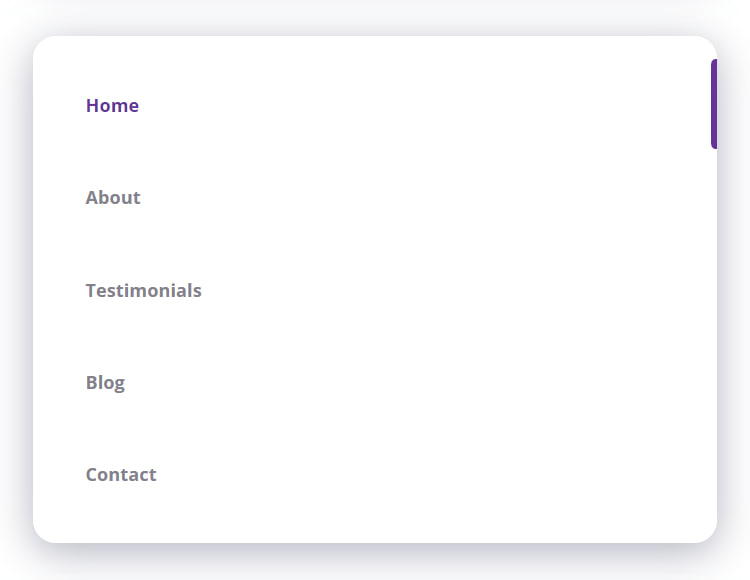The height and width of the screenshot is (580, 750).
Task: Open the About page link
Action: coord(113,198)
